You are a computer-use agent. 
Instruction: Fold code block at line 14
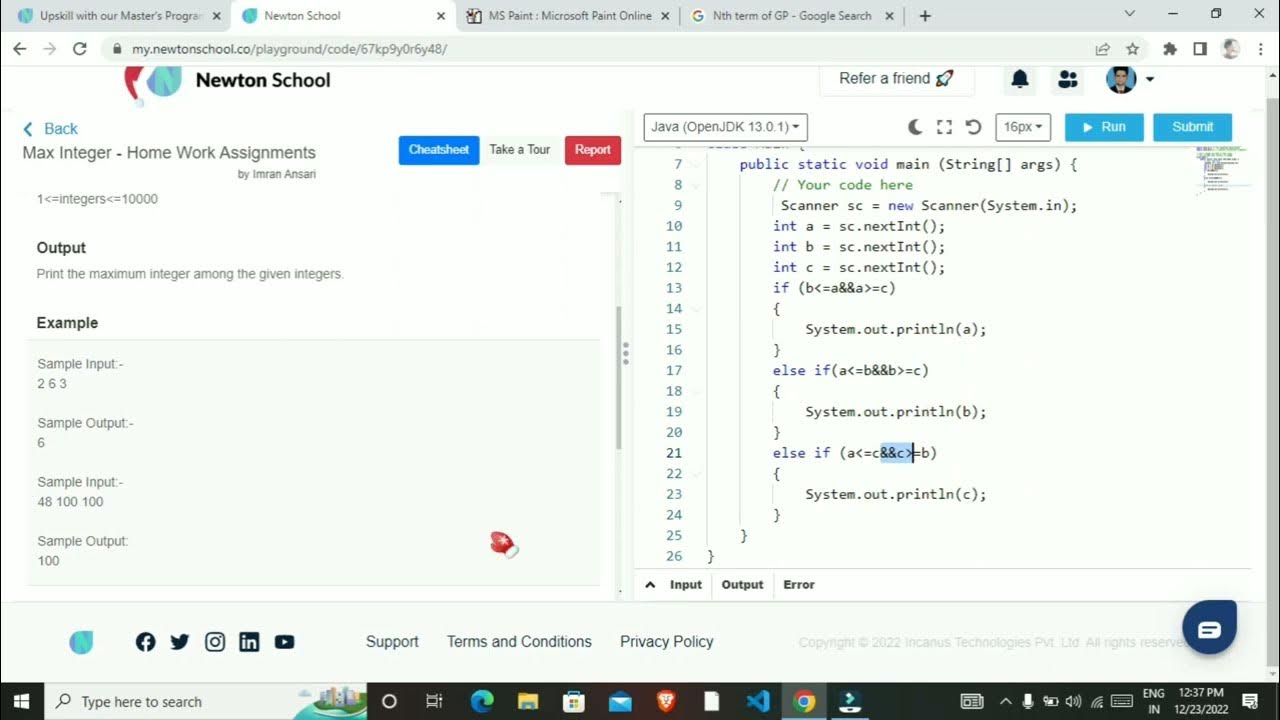tap(697, 309)
